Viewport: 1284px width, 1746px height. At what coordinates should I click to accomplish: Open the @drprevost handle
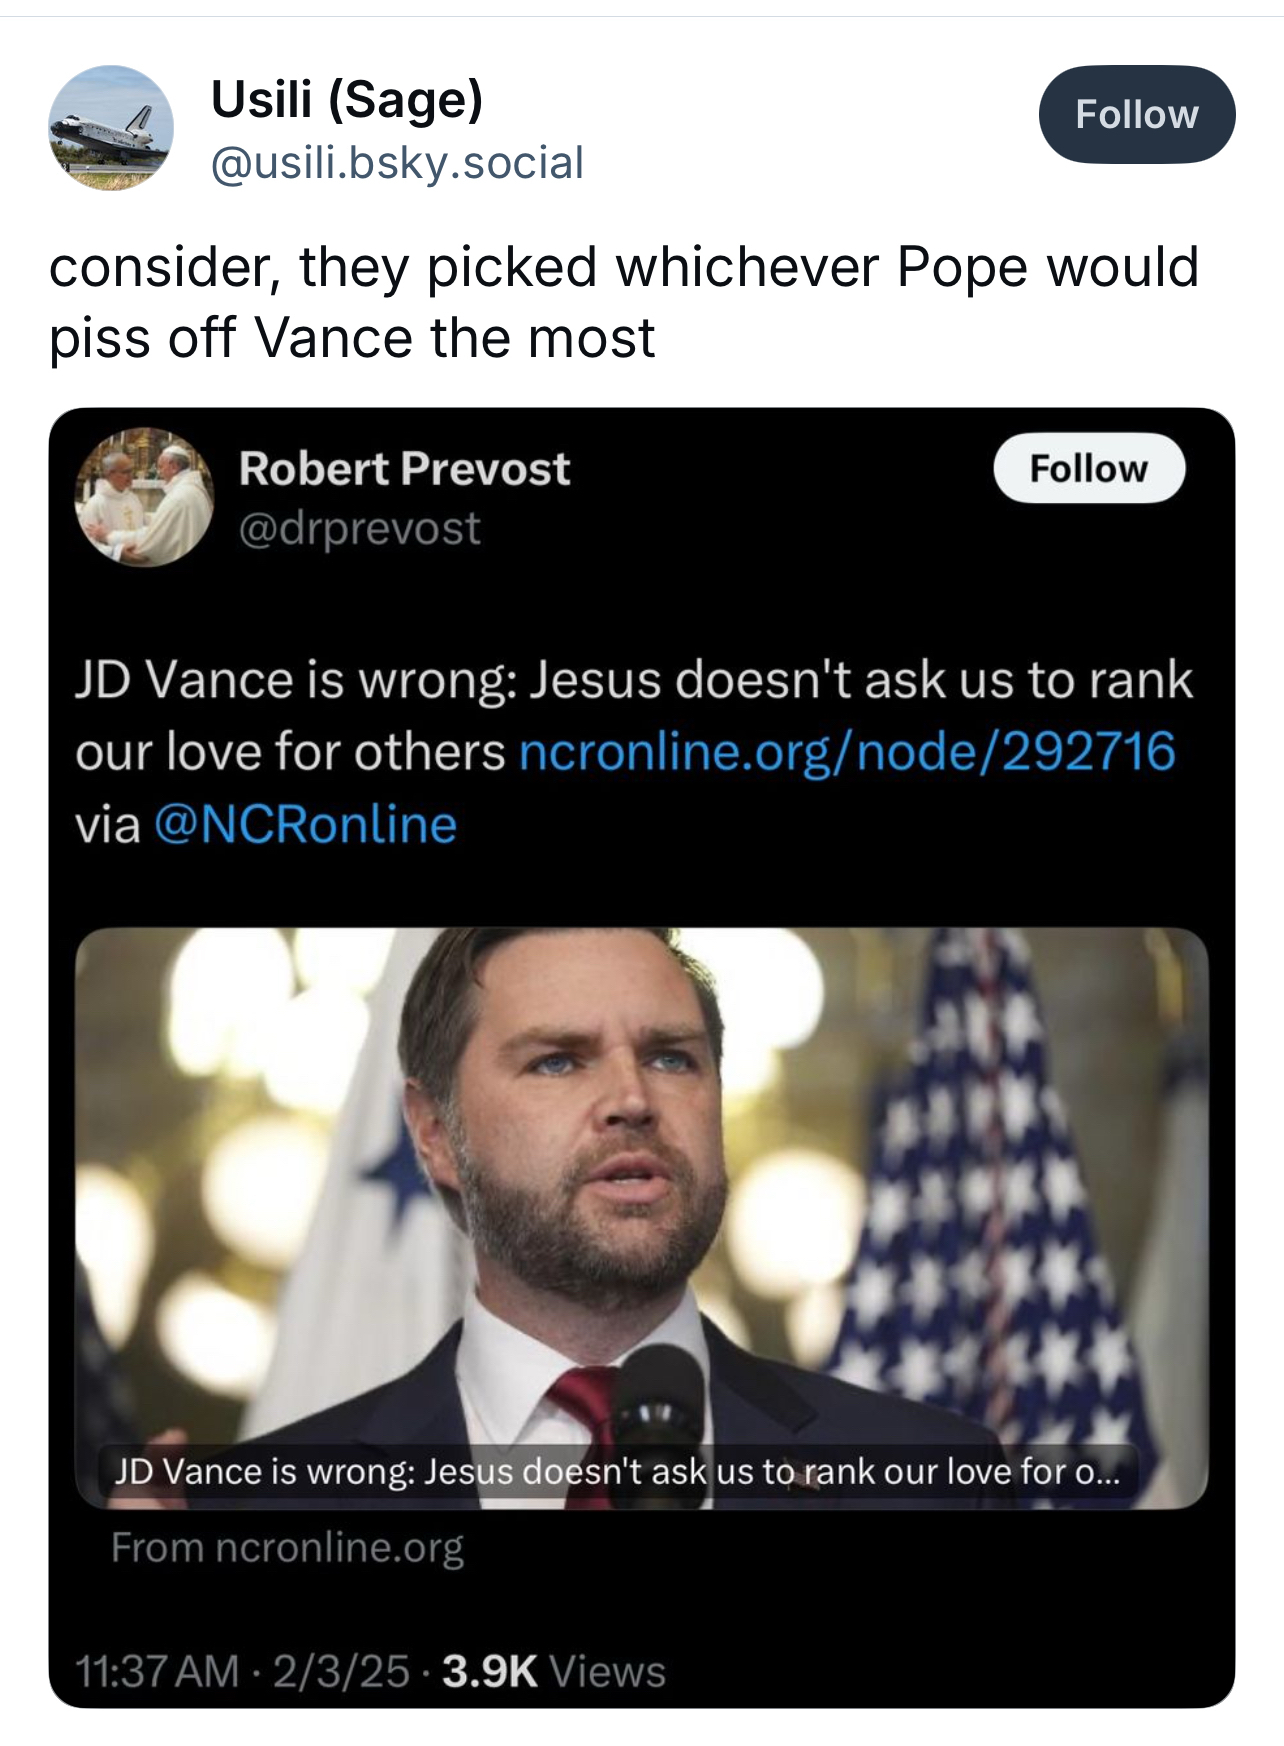pyautogui.click(x=359, y=528)
